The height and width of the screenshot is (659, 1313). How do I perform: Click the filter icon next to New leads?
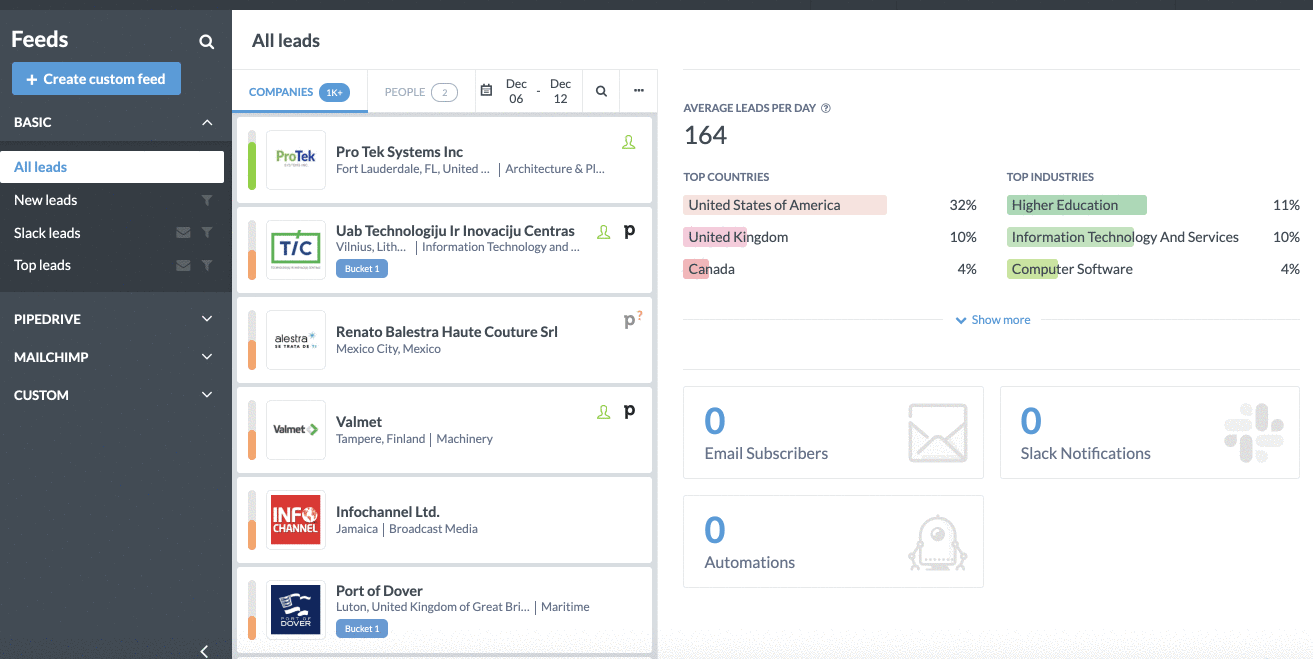(207, 200)
